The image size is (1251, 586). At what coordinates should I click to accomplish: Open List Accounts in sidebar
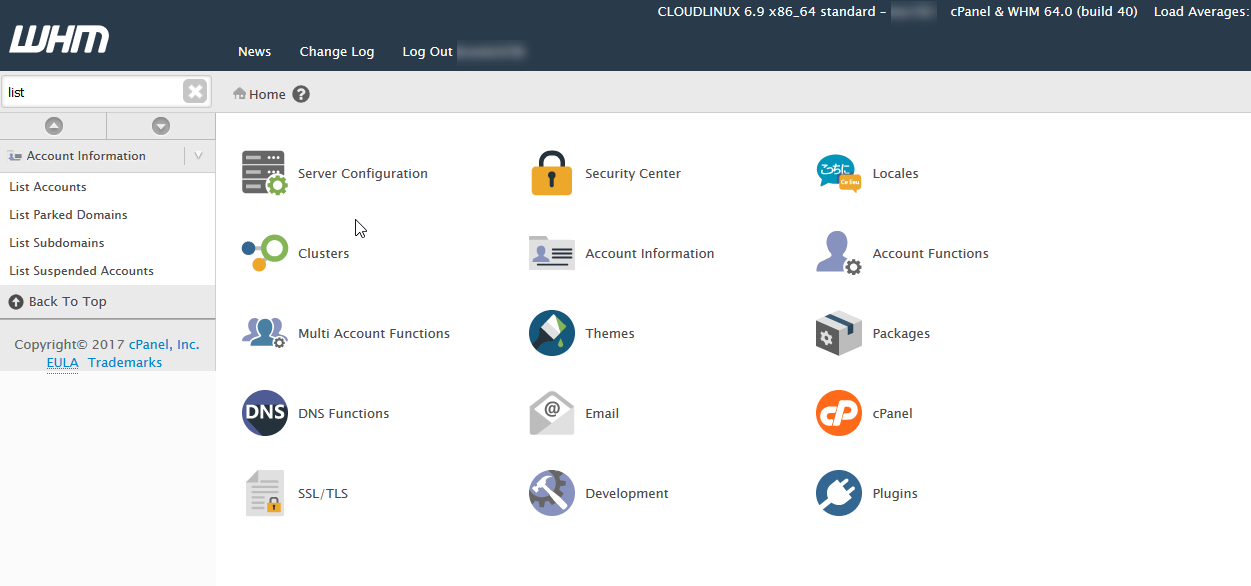pyautogui.click(x=48, y=187)
